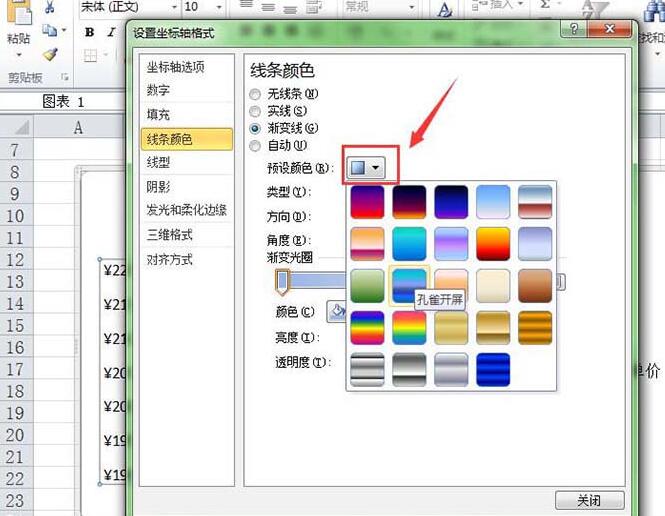The width and height of the screenshot is (665, 516).
Task: Choose the pale periwinkle fog preset
Action: pyautogui.click(x=535, y=244)
